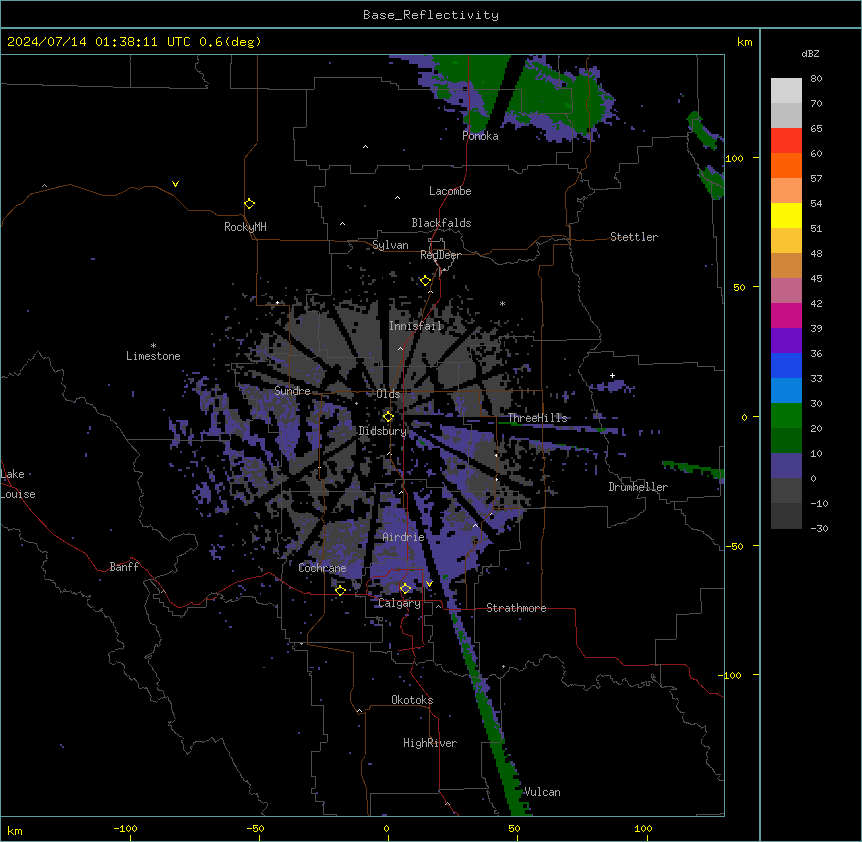Click the Cochrane label

(x=322, y=568)
